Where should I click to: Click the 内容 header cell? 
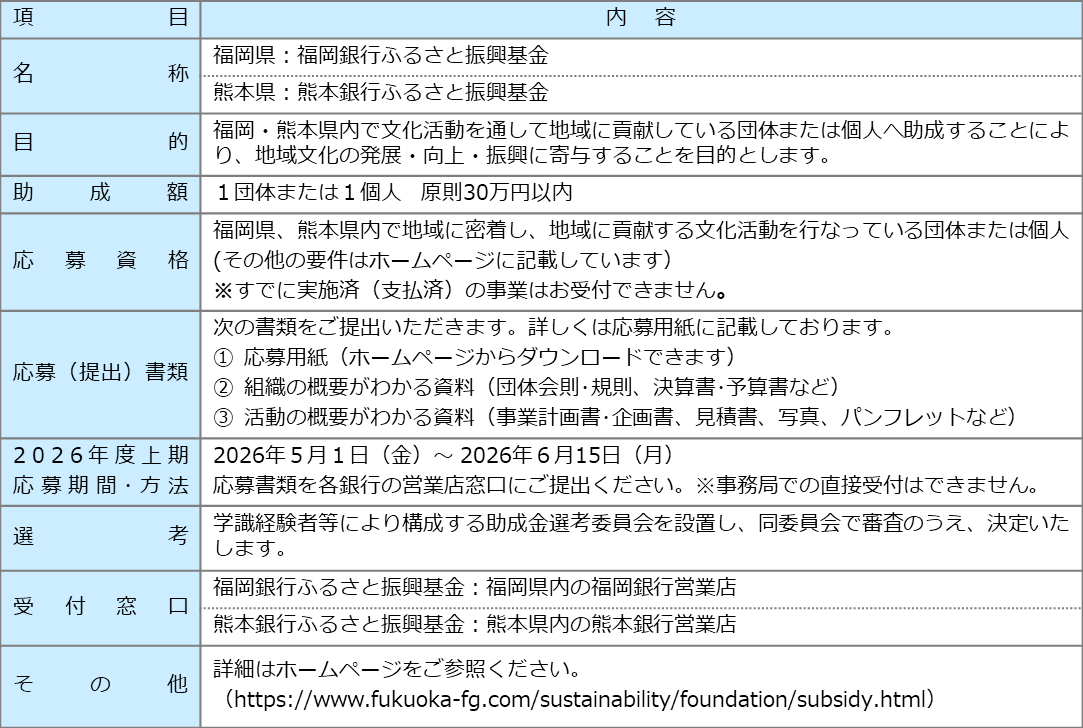pyautogui.click(x=640, y=18)
